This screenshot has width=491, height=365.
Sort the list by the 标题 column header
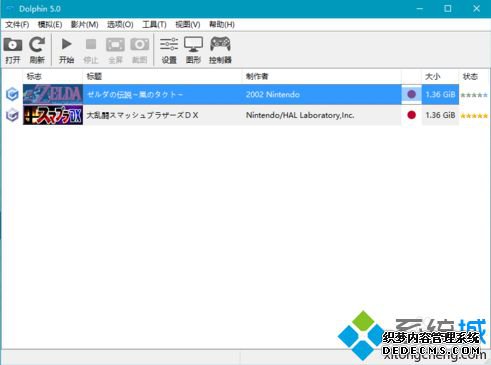[x=162, y=77]
